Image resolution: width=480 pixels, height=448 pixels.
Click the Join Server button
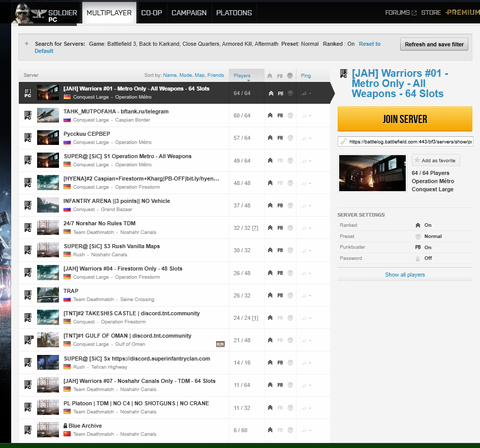(405, 119)
